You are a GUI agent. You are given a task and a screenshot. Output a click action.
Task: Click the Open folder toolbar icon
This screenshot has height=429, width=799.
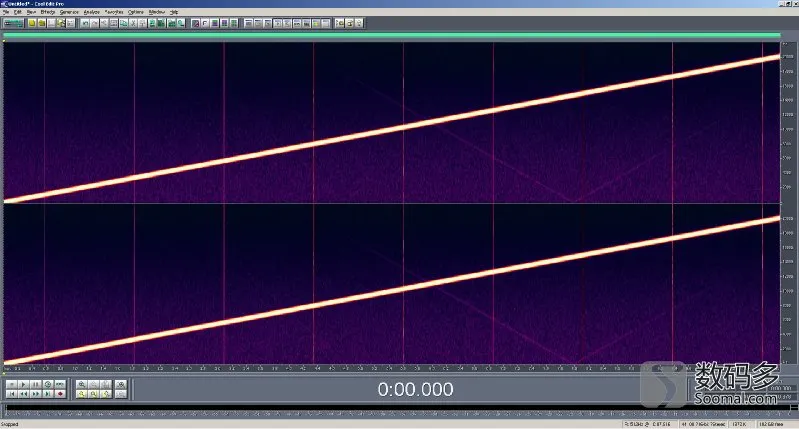[41, 23]
